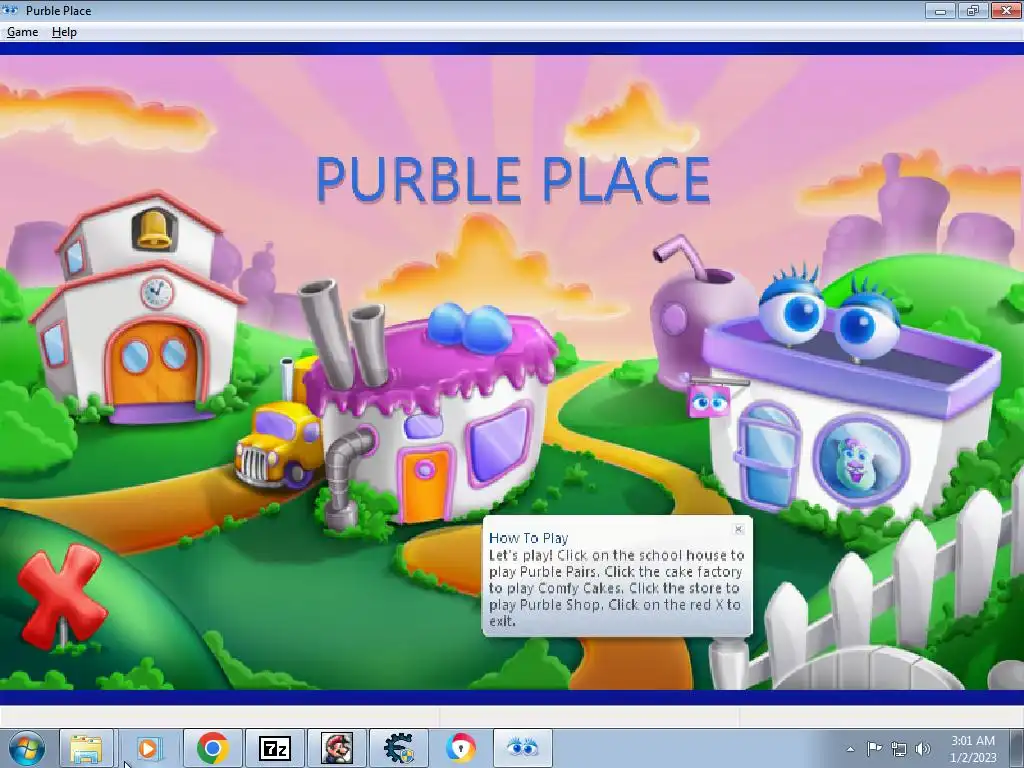The width and height of the screenshot is (1024, 768).
Task: Close the How To Play tooltip
Action: (739, 529)
